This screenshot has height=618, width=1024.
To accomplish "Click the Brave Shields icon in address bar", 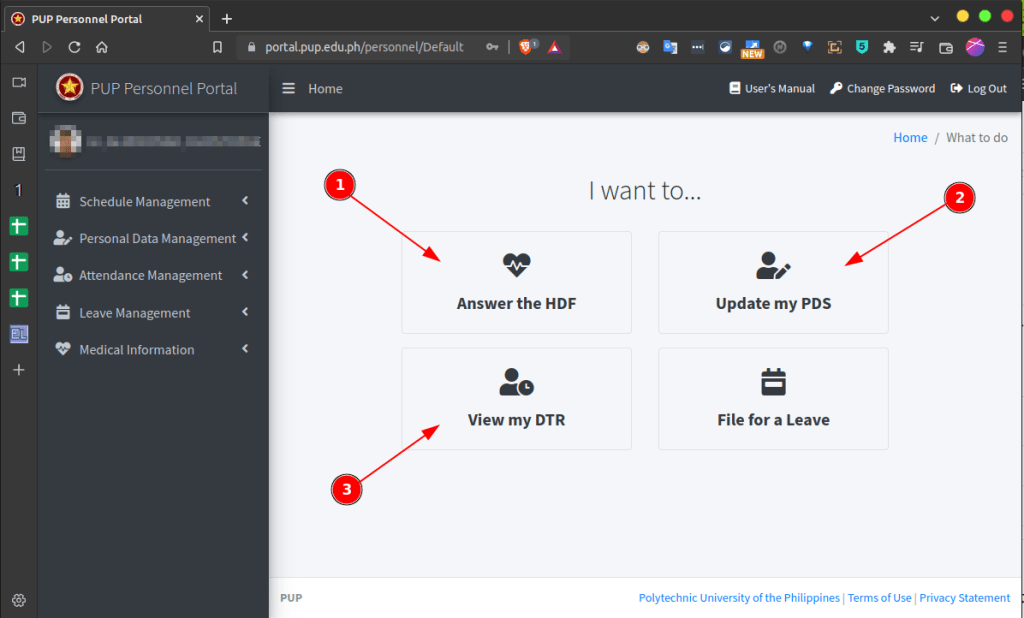I will coord(527,47).
